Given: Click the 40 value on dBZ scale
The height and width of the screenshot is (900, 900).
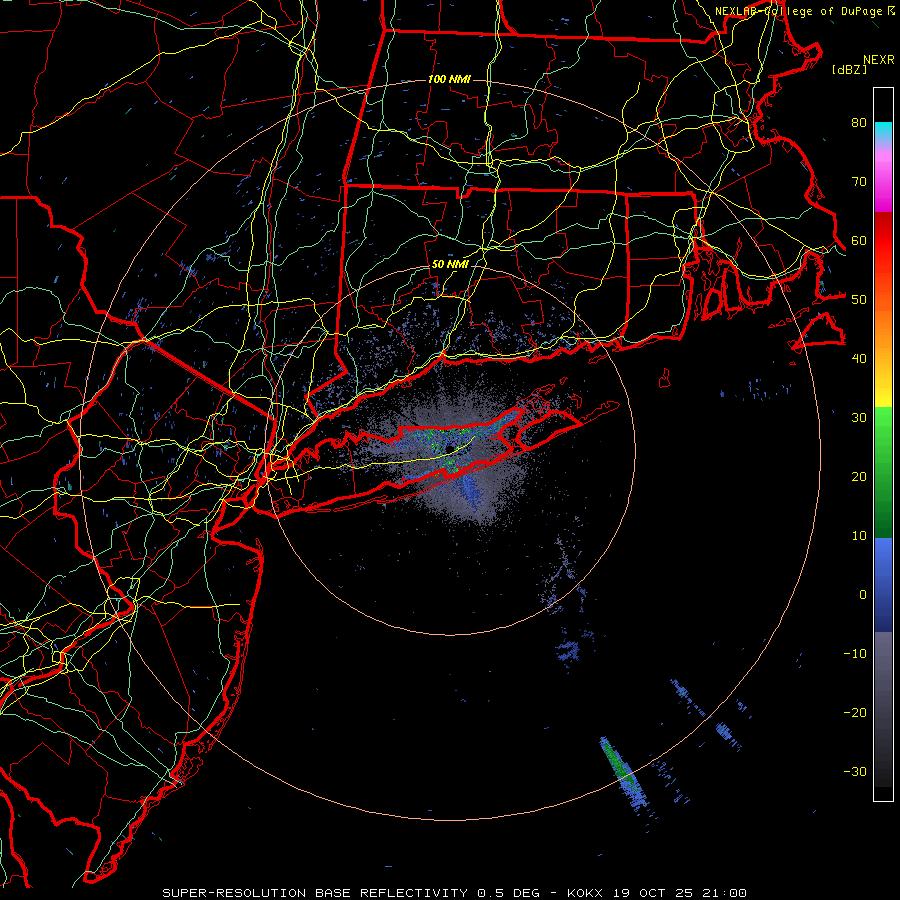Looking at the screenshot, I should tap(859, 359).
